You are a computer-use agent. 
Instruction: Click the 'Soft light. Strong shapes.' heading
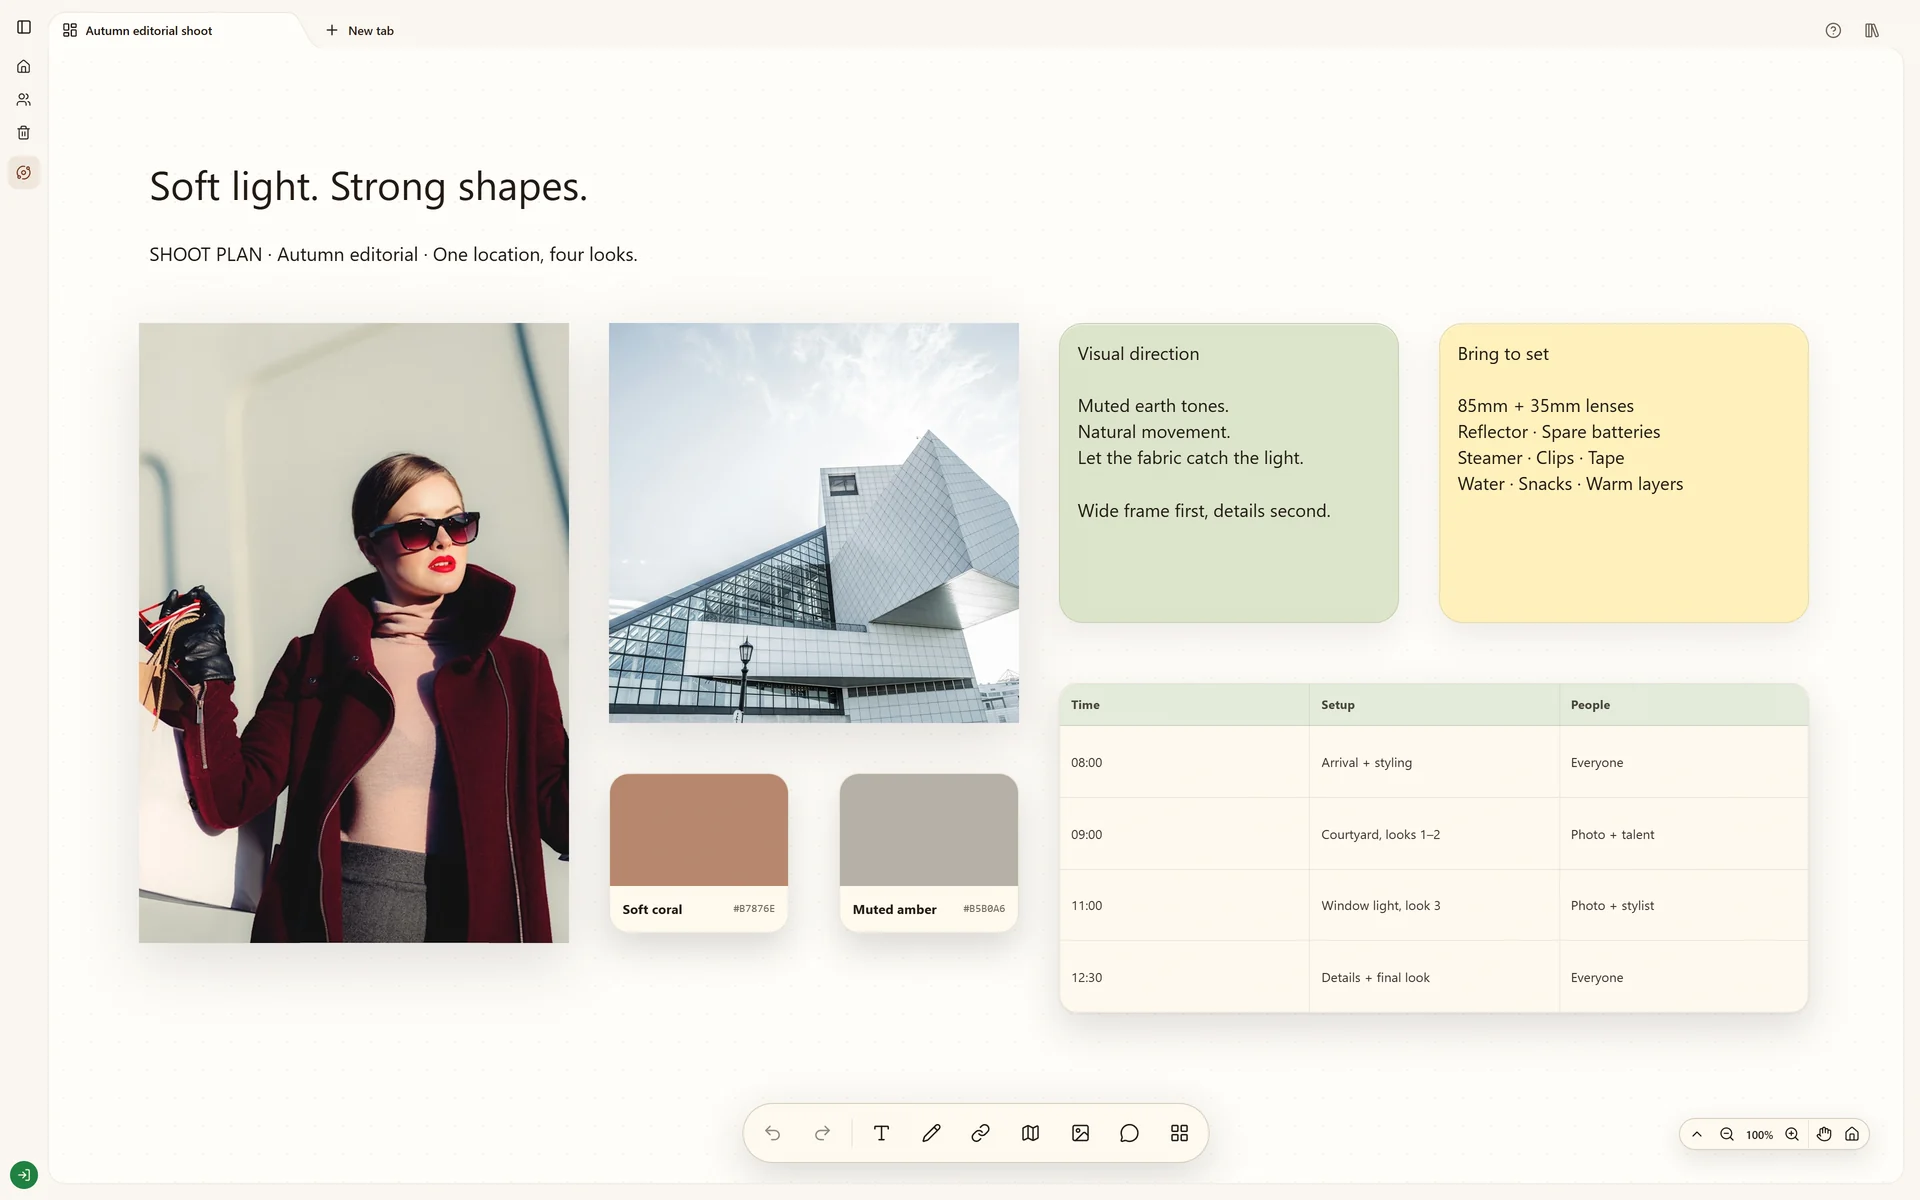click(369, 187)
